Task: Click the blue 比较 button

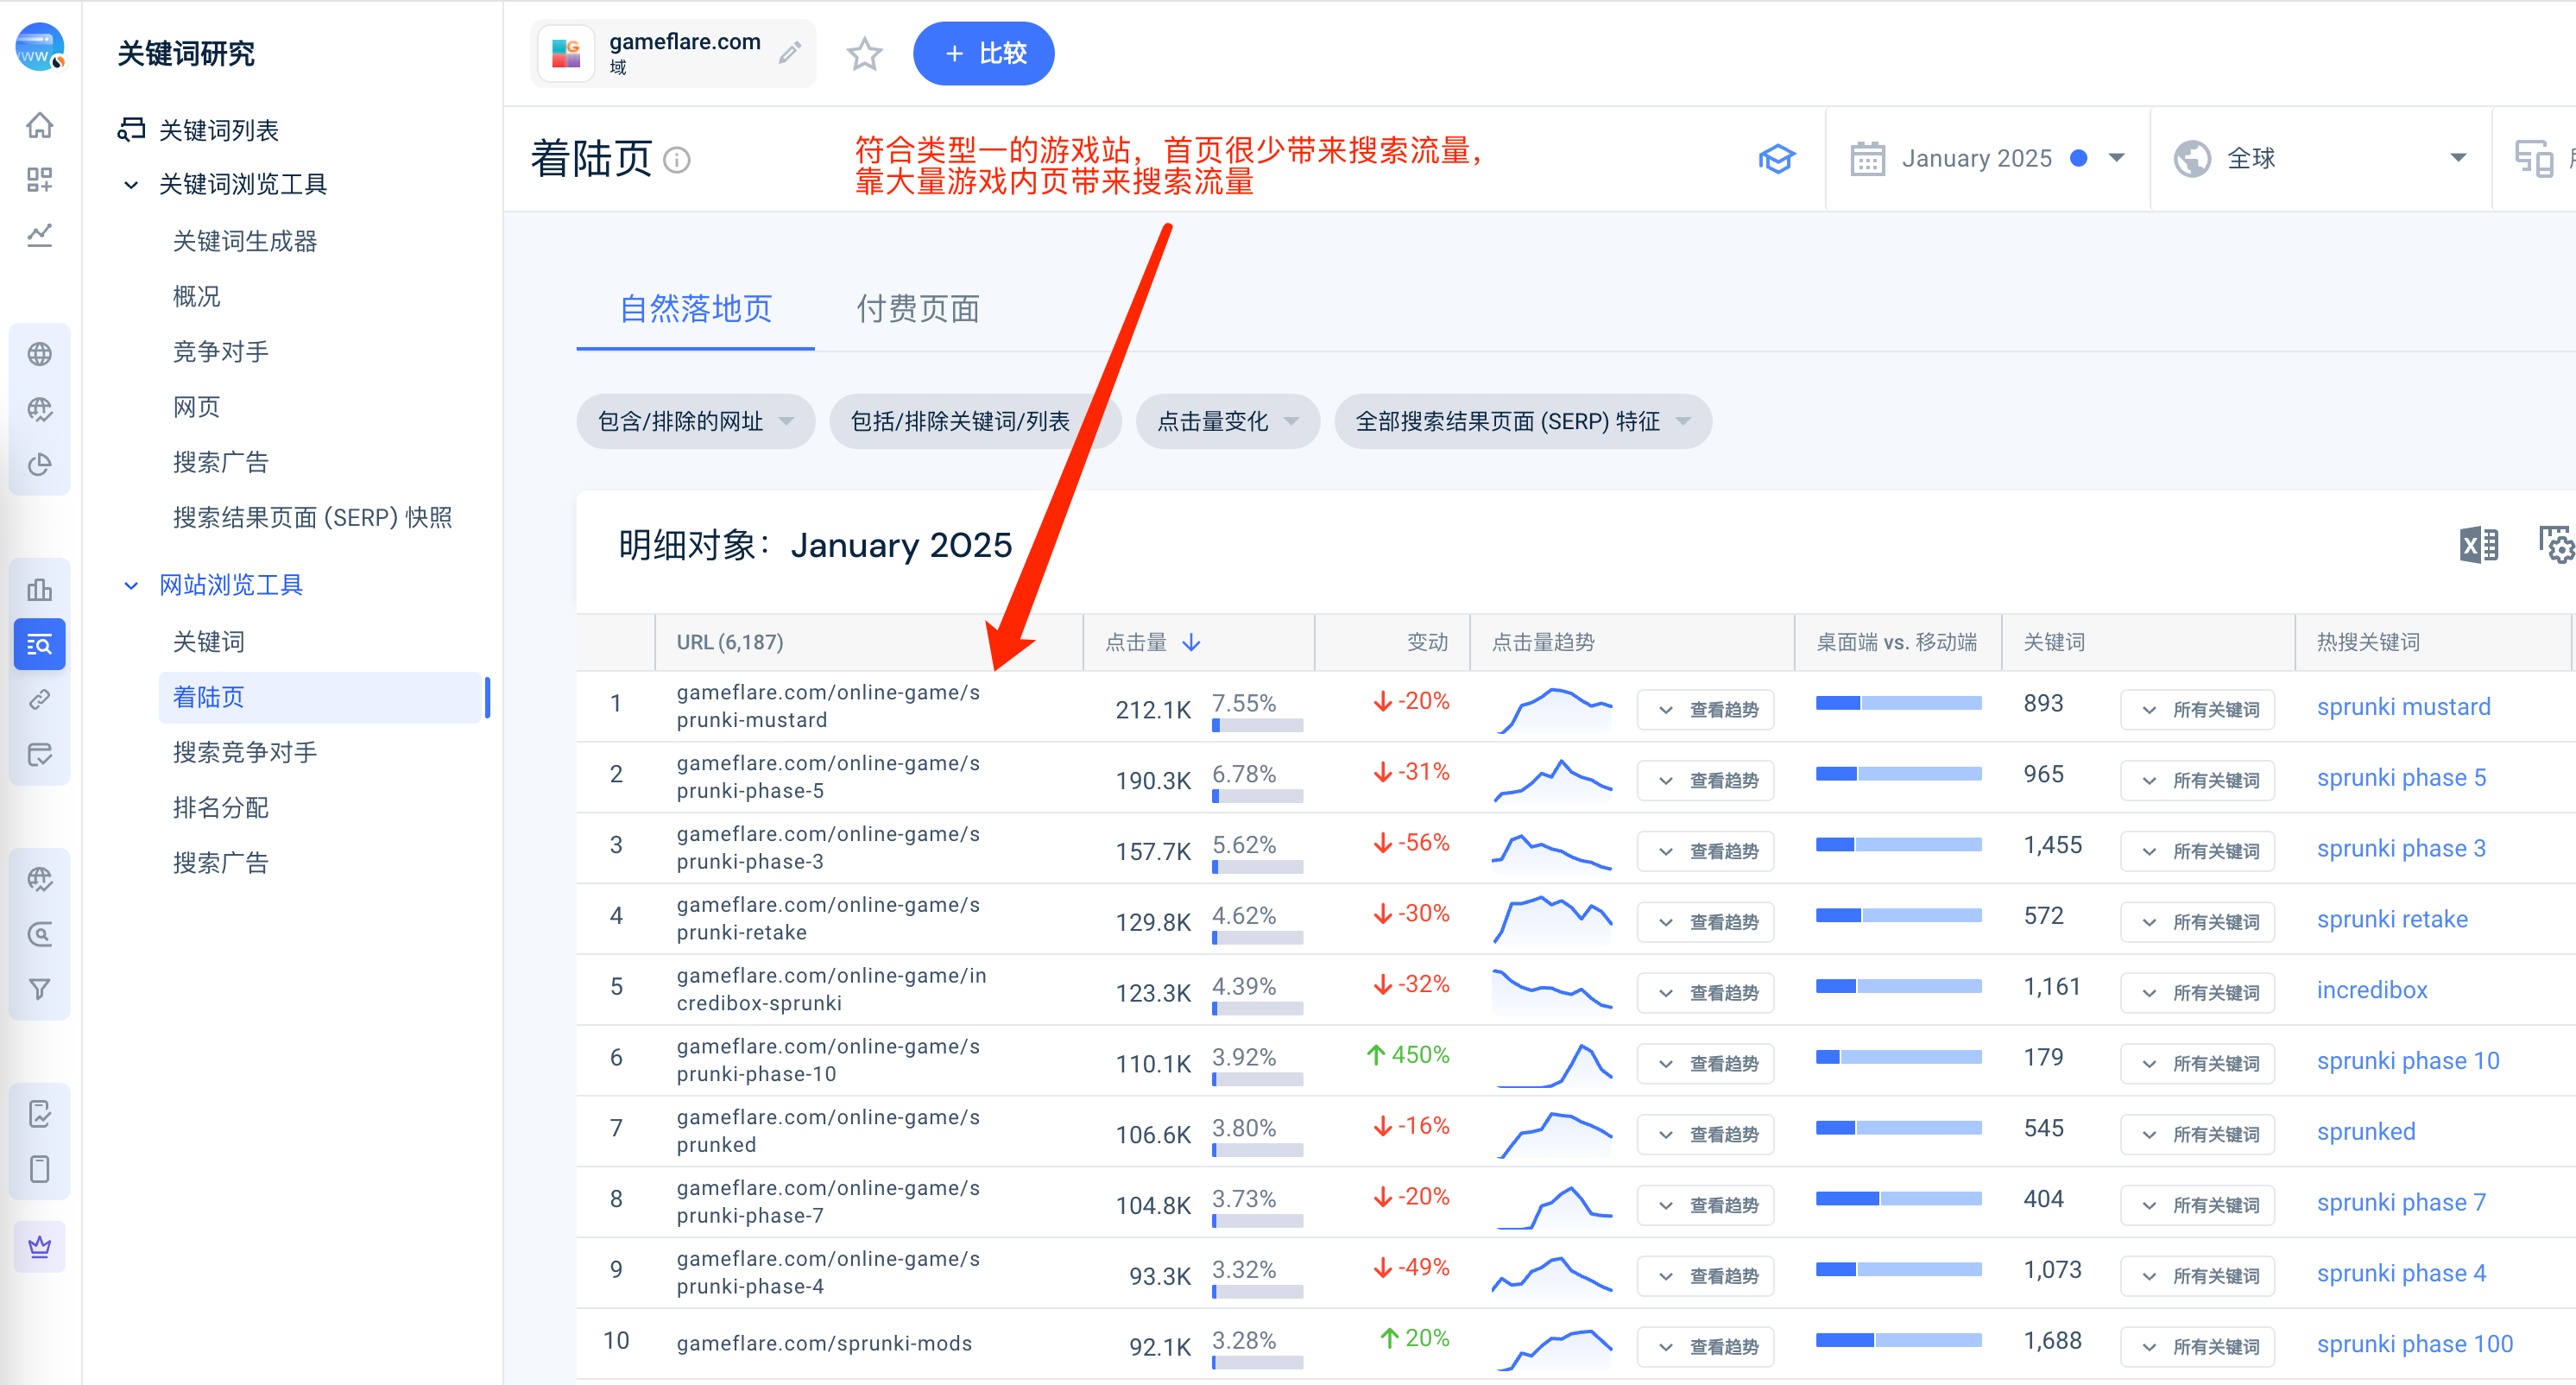Action: click(983, 54)
